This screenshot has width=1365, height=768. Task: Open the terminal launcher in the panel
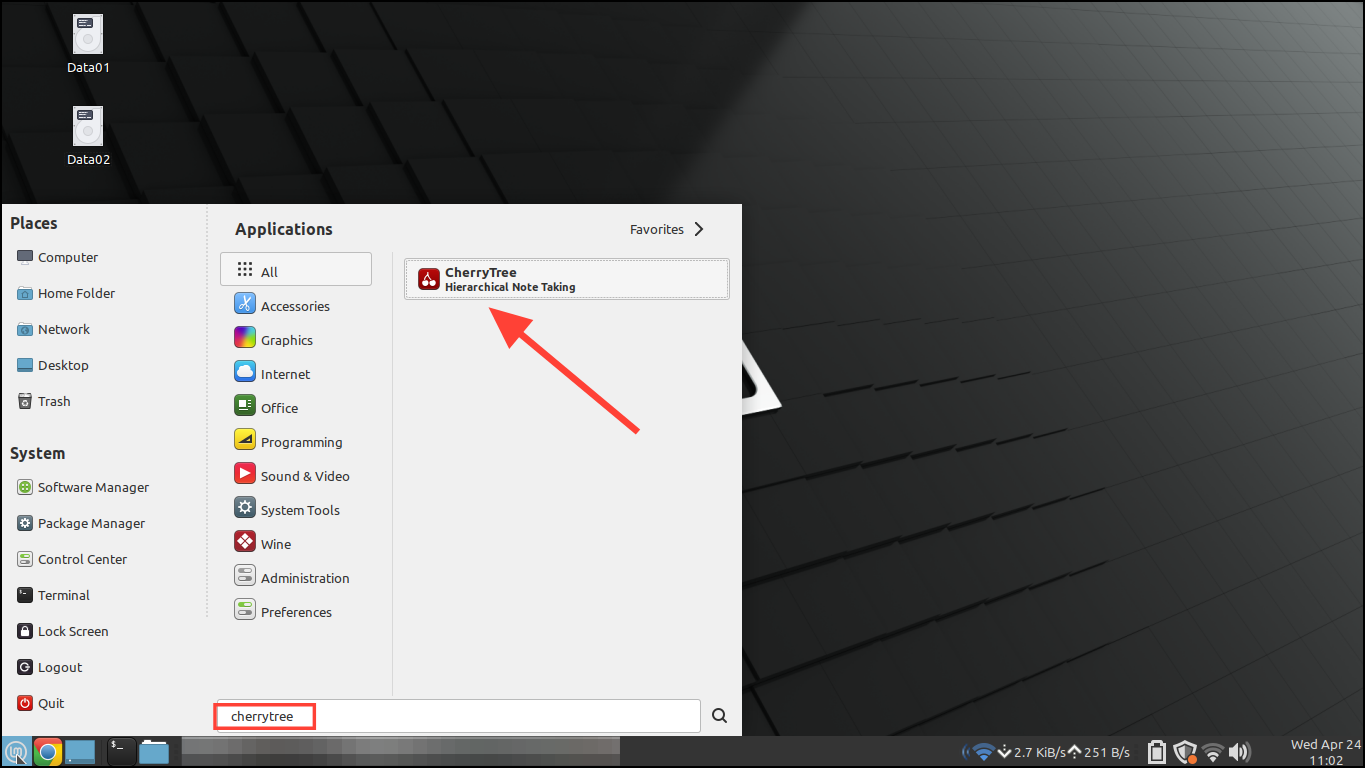point(121,752)
